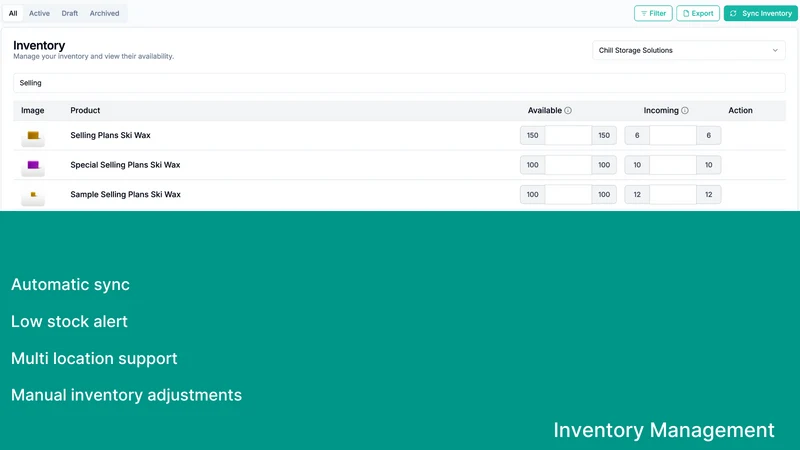This screenshot has height=450, width=800.
Task: Click the sync arrows icon in Sync Inventory
Action: (x=733, y=13)
